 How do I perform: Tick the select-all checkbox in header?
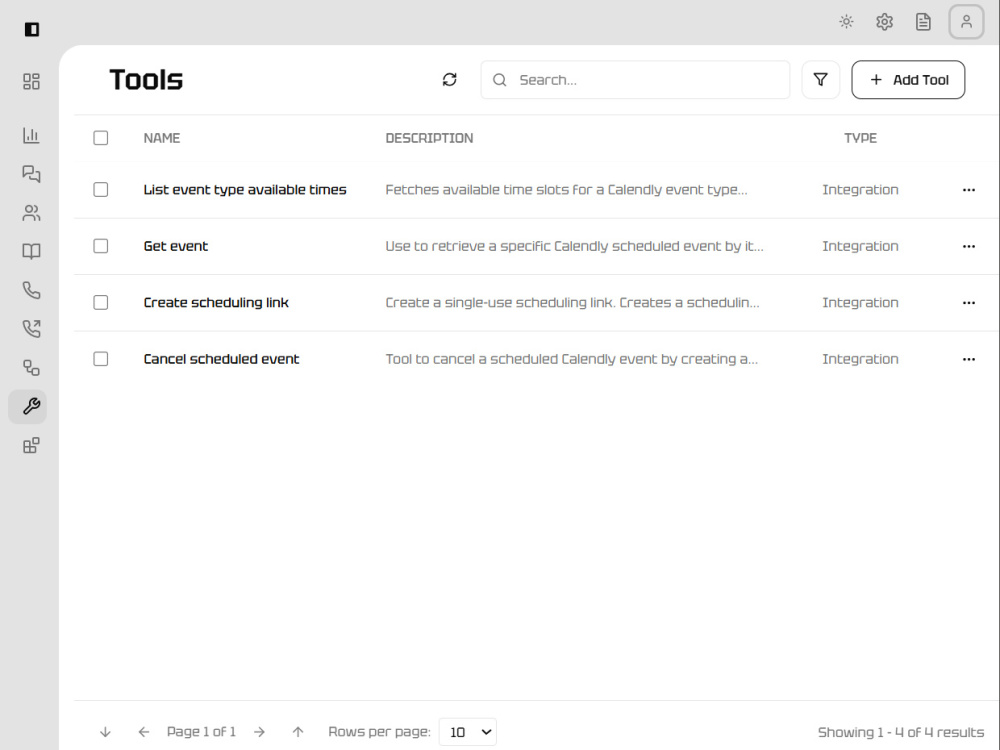[x=101, y=138]
